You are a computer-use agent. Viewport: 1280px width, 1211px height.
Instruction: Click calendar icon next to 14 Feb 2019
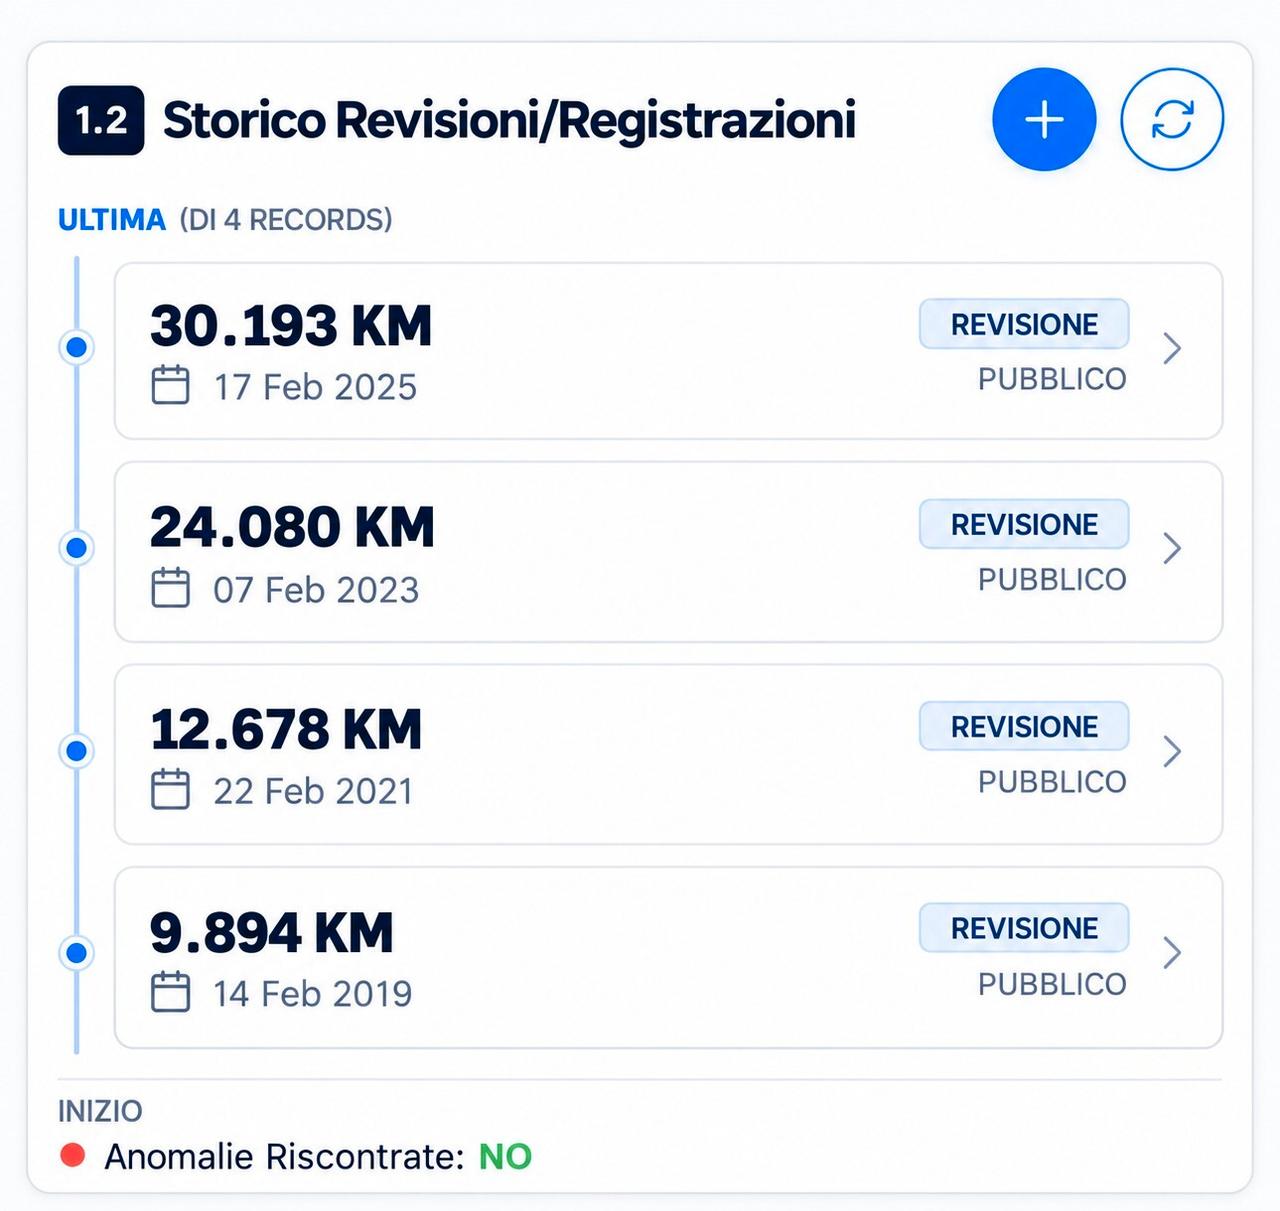coord(170,992)
